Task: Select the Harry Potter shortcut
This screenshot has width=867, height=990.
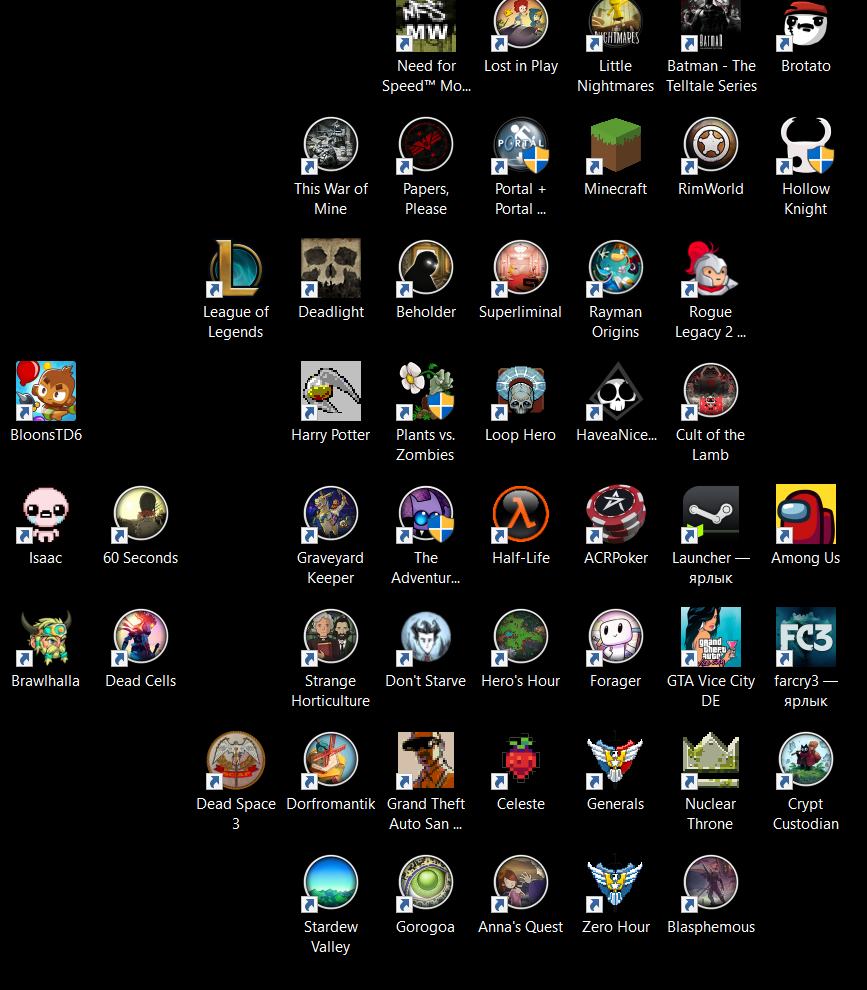Action: (x=331, y=391)
